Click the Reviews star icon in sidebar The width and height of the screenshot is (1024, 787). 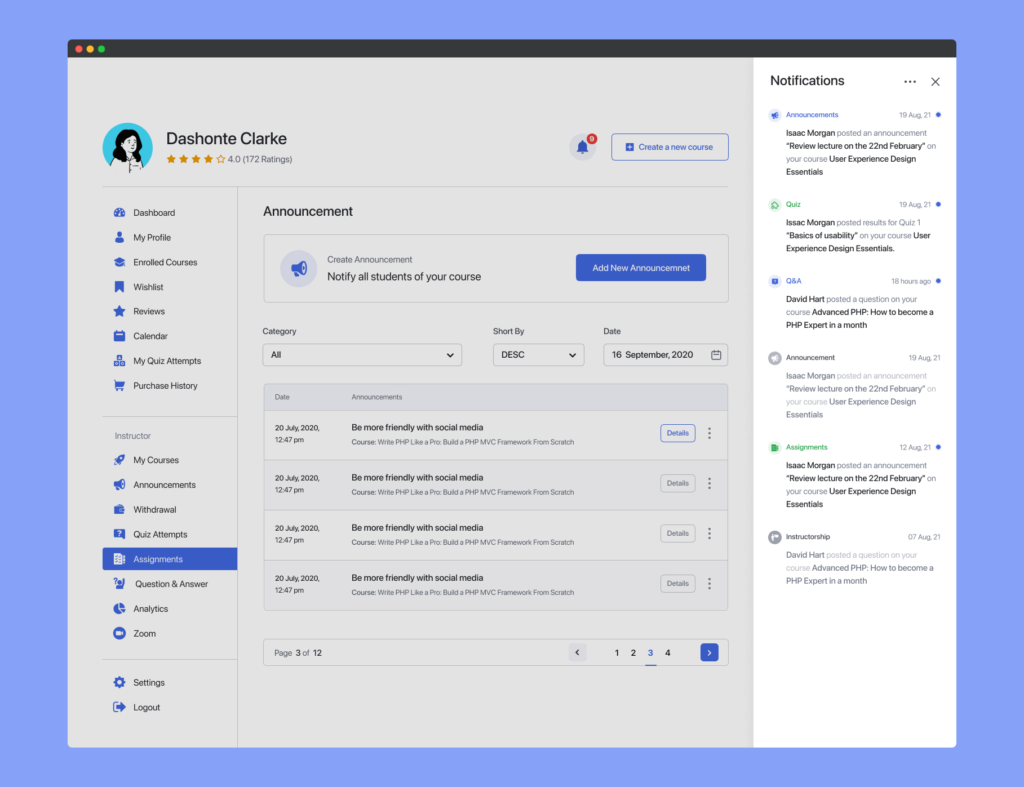tap(119, 311)
